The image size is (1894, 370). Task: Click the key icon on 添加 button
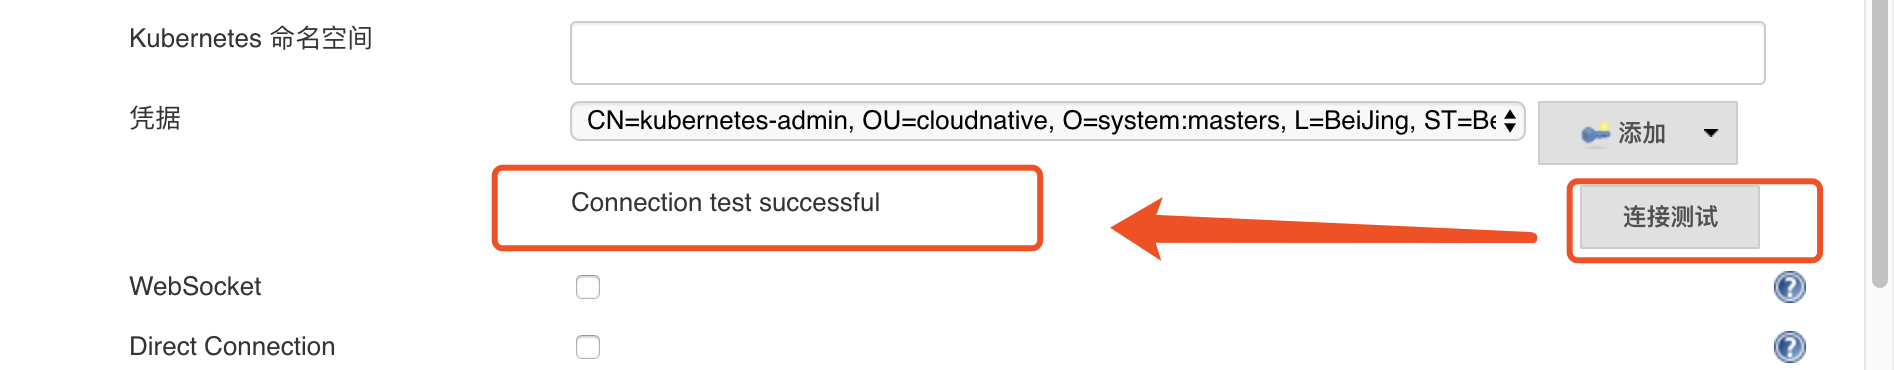point(1595,133)
